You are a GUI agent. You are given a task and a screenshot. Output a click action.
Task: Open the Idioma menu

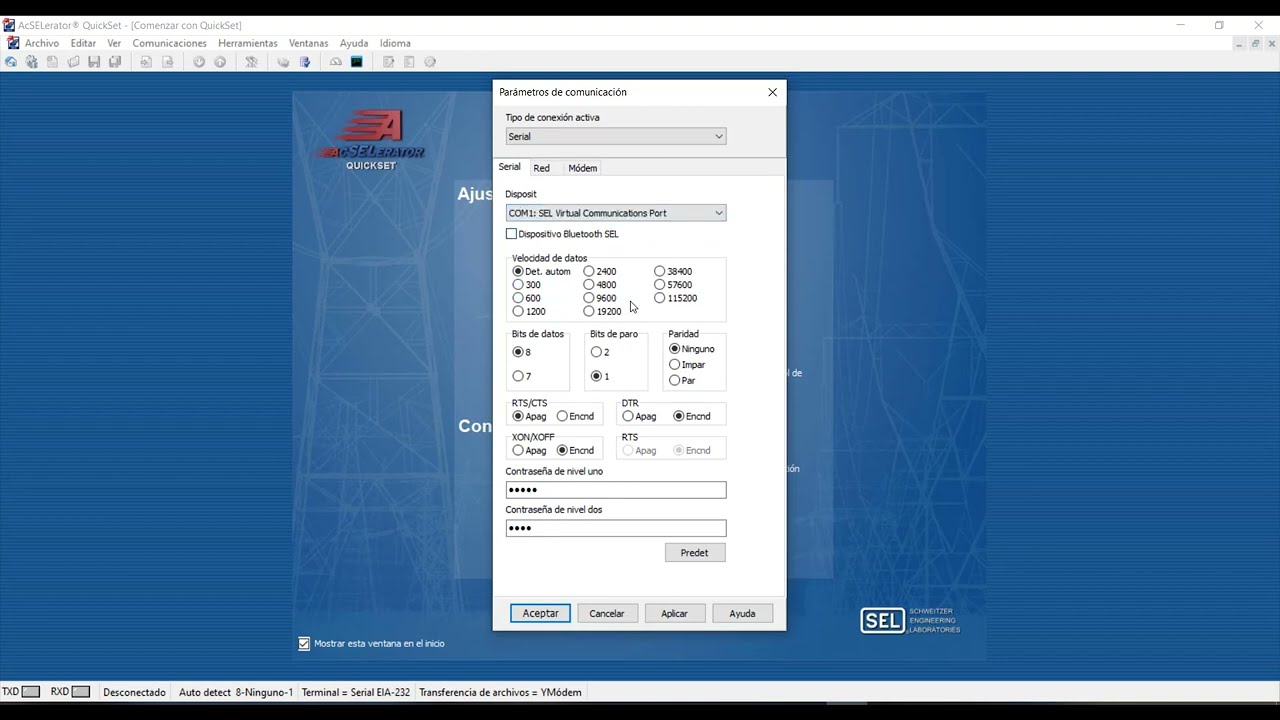click(395, 43)
